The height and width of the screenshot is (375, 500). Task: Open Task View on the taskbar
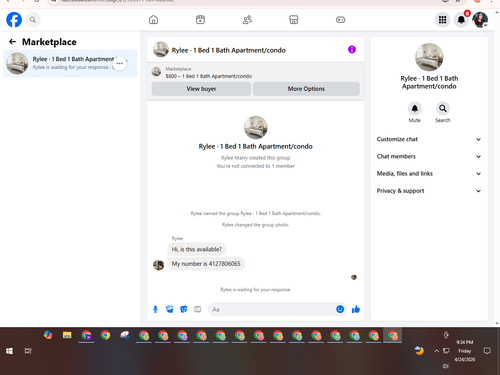(28, 351)
